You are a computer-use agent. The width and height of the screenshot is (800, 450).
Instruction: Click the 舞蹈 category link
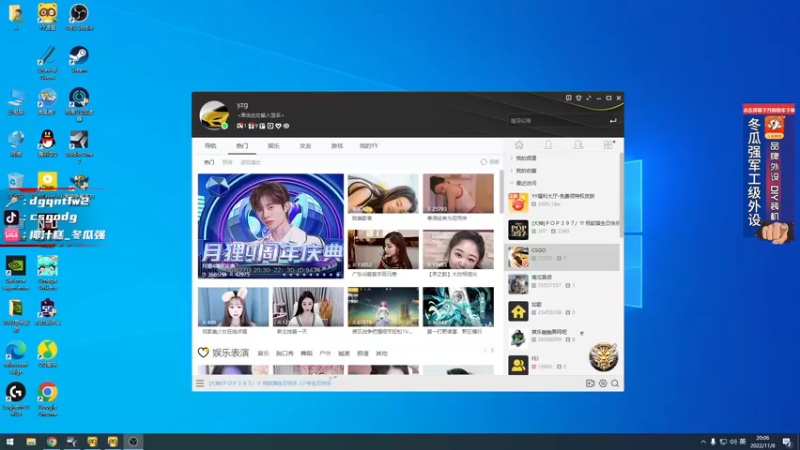click(306, 353)
